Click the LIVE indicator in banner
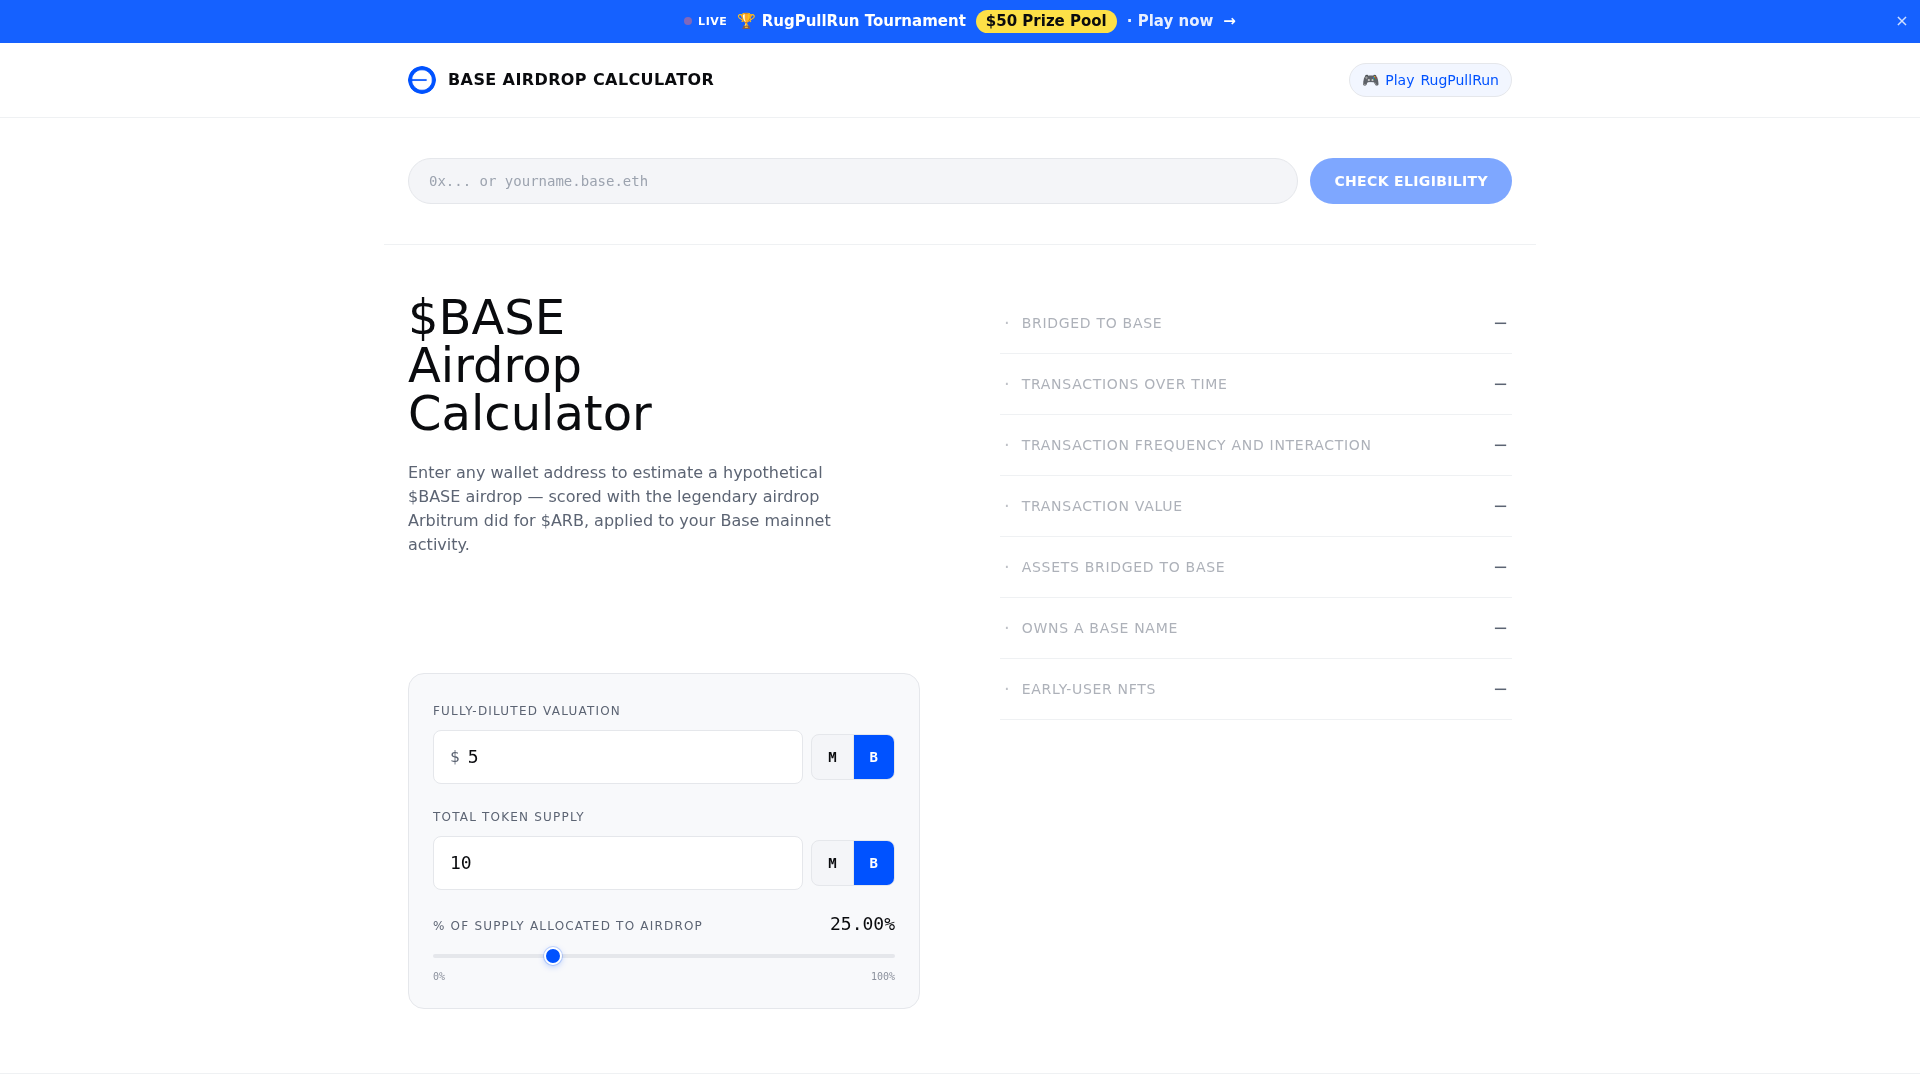1920x1080 pixels. (706, 21)
